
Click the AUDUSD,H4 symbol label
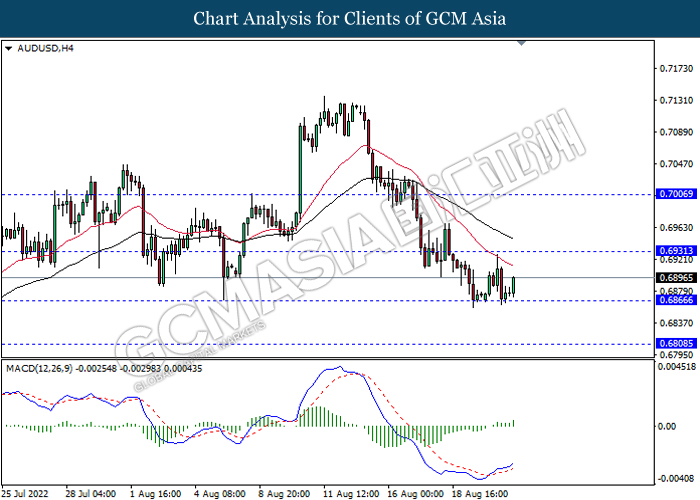click(45, 48)
